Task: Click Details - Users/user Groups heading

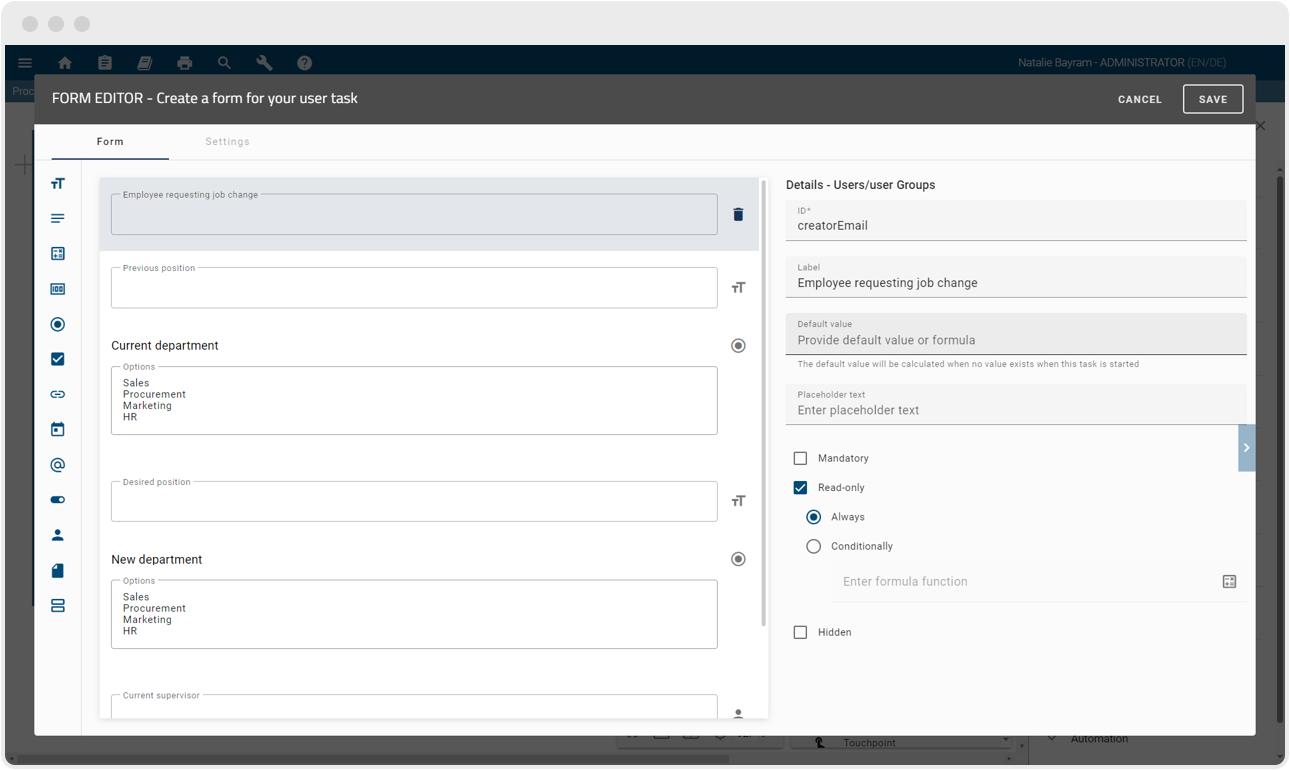Action: [x=861, y=185]
